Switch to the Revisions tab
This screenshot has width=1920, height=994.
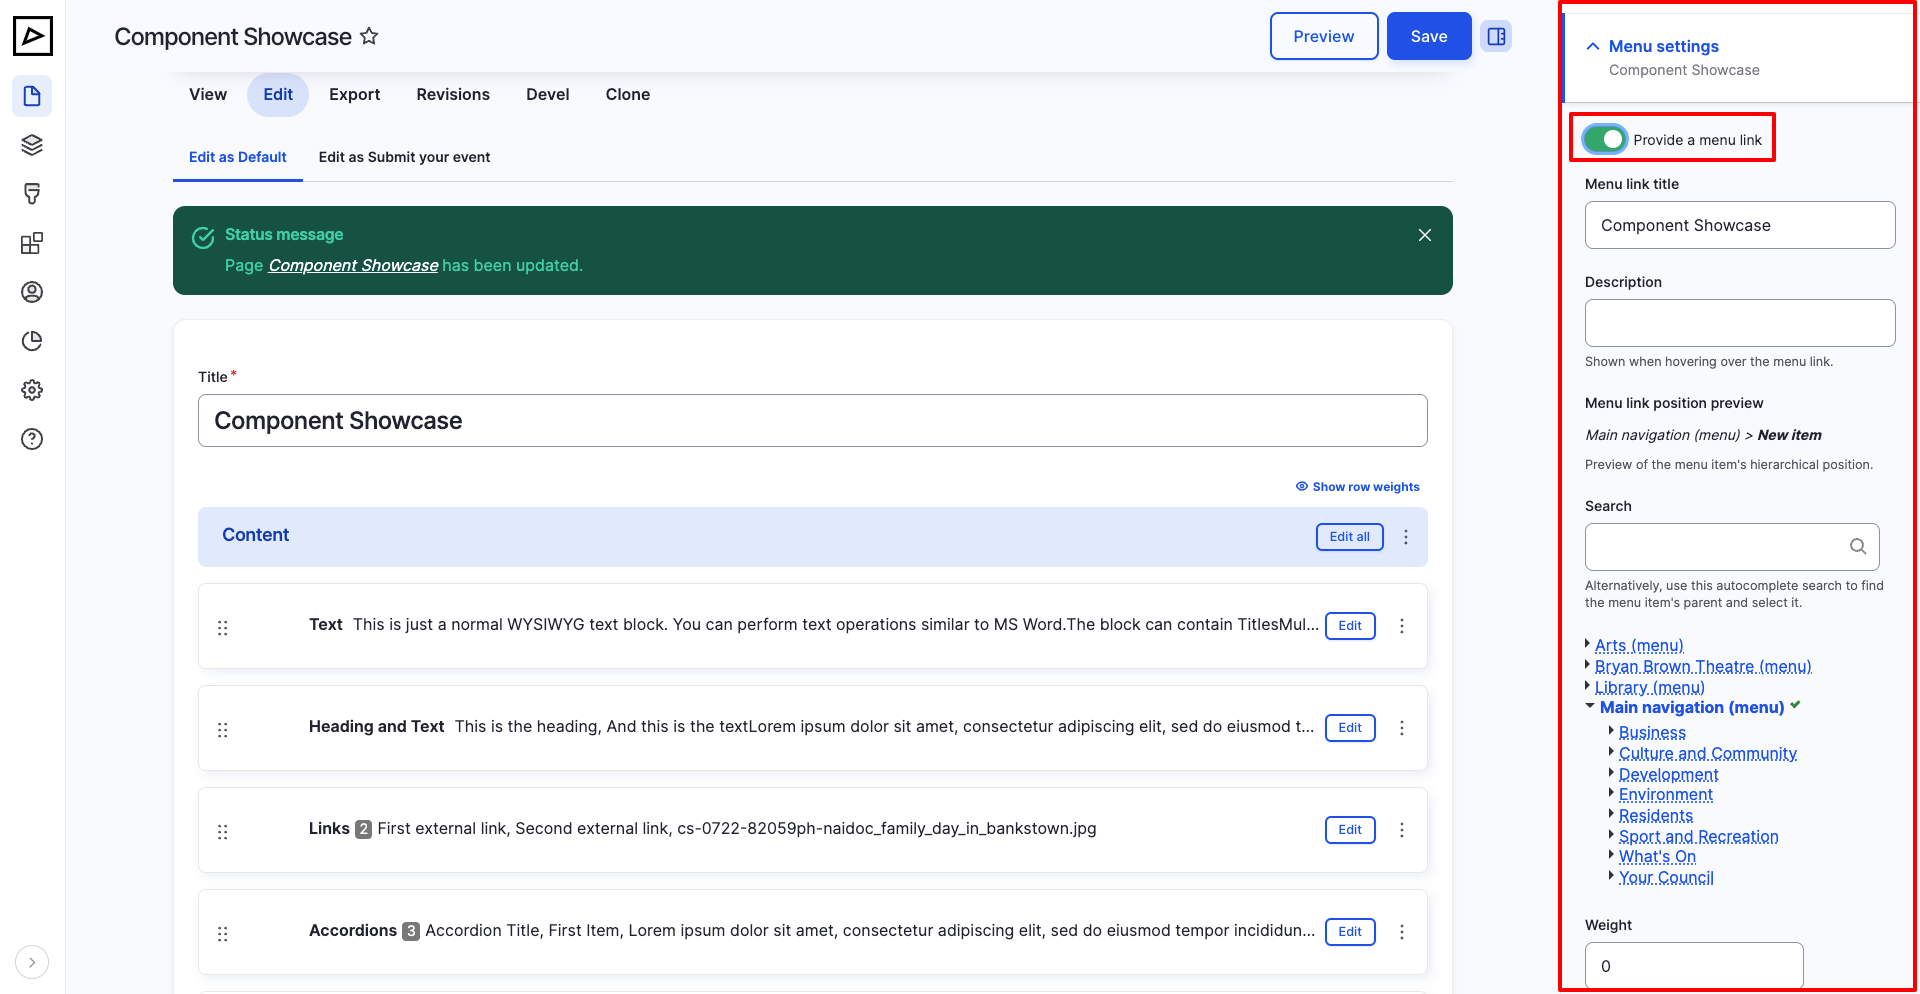[452, 94]
